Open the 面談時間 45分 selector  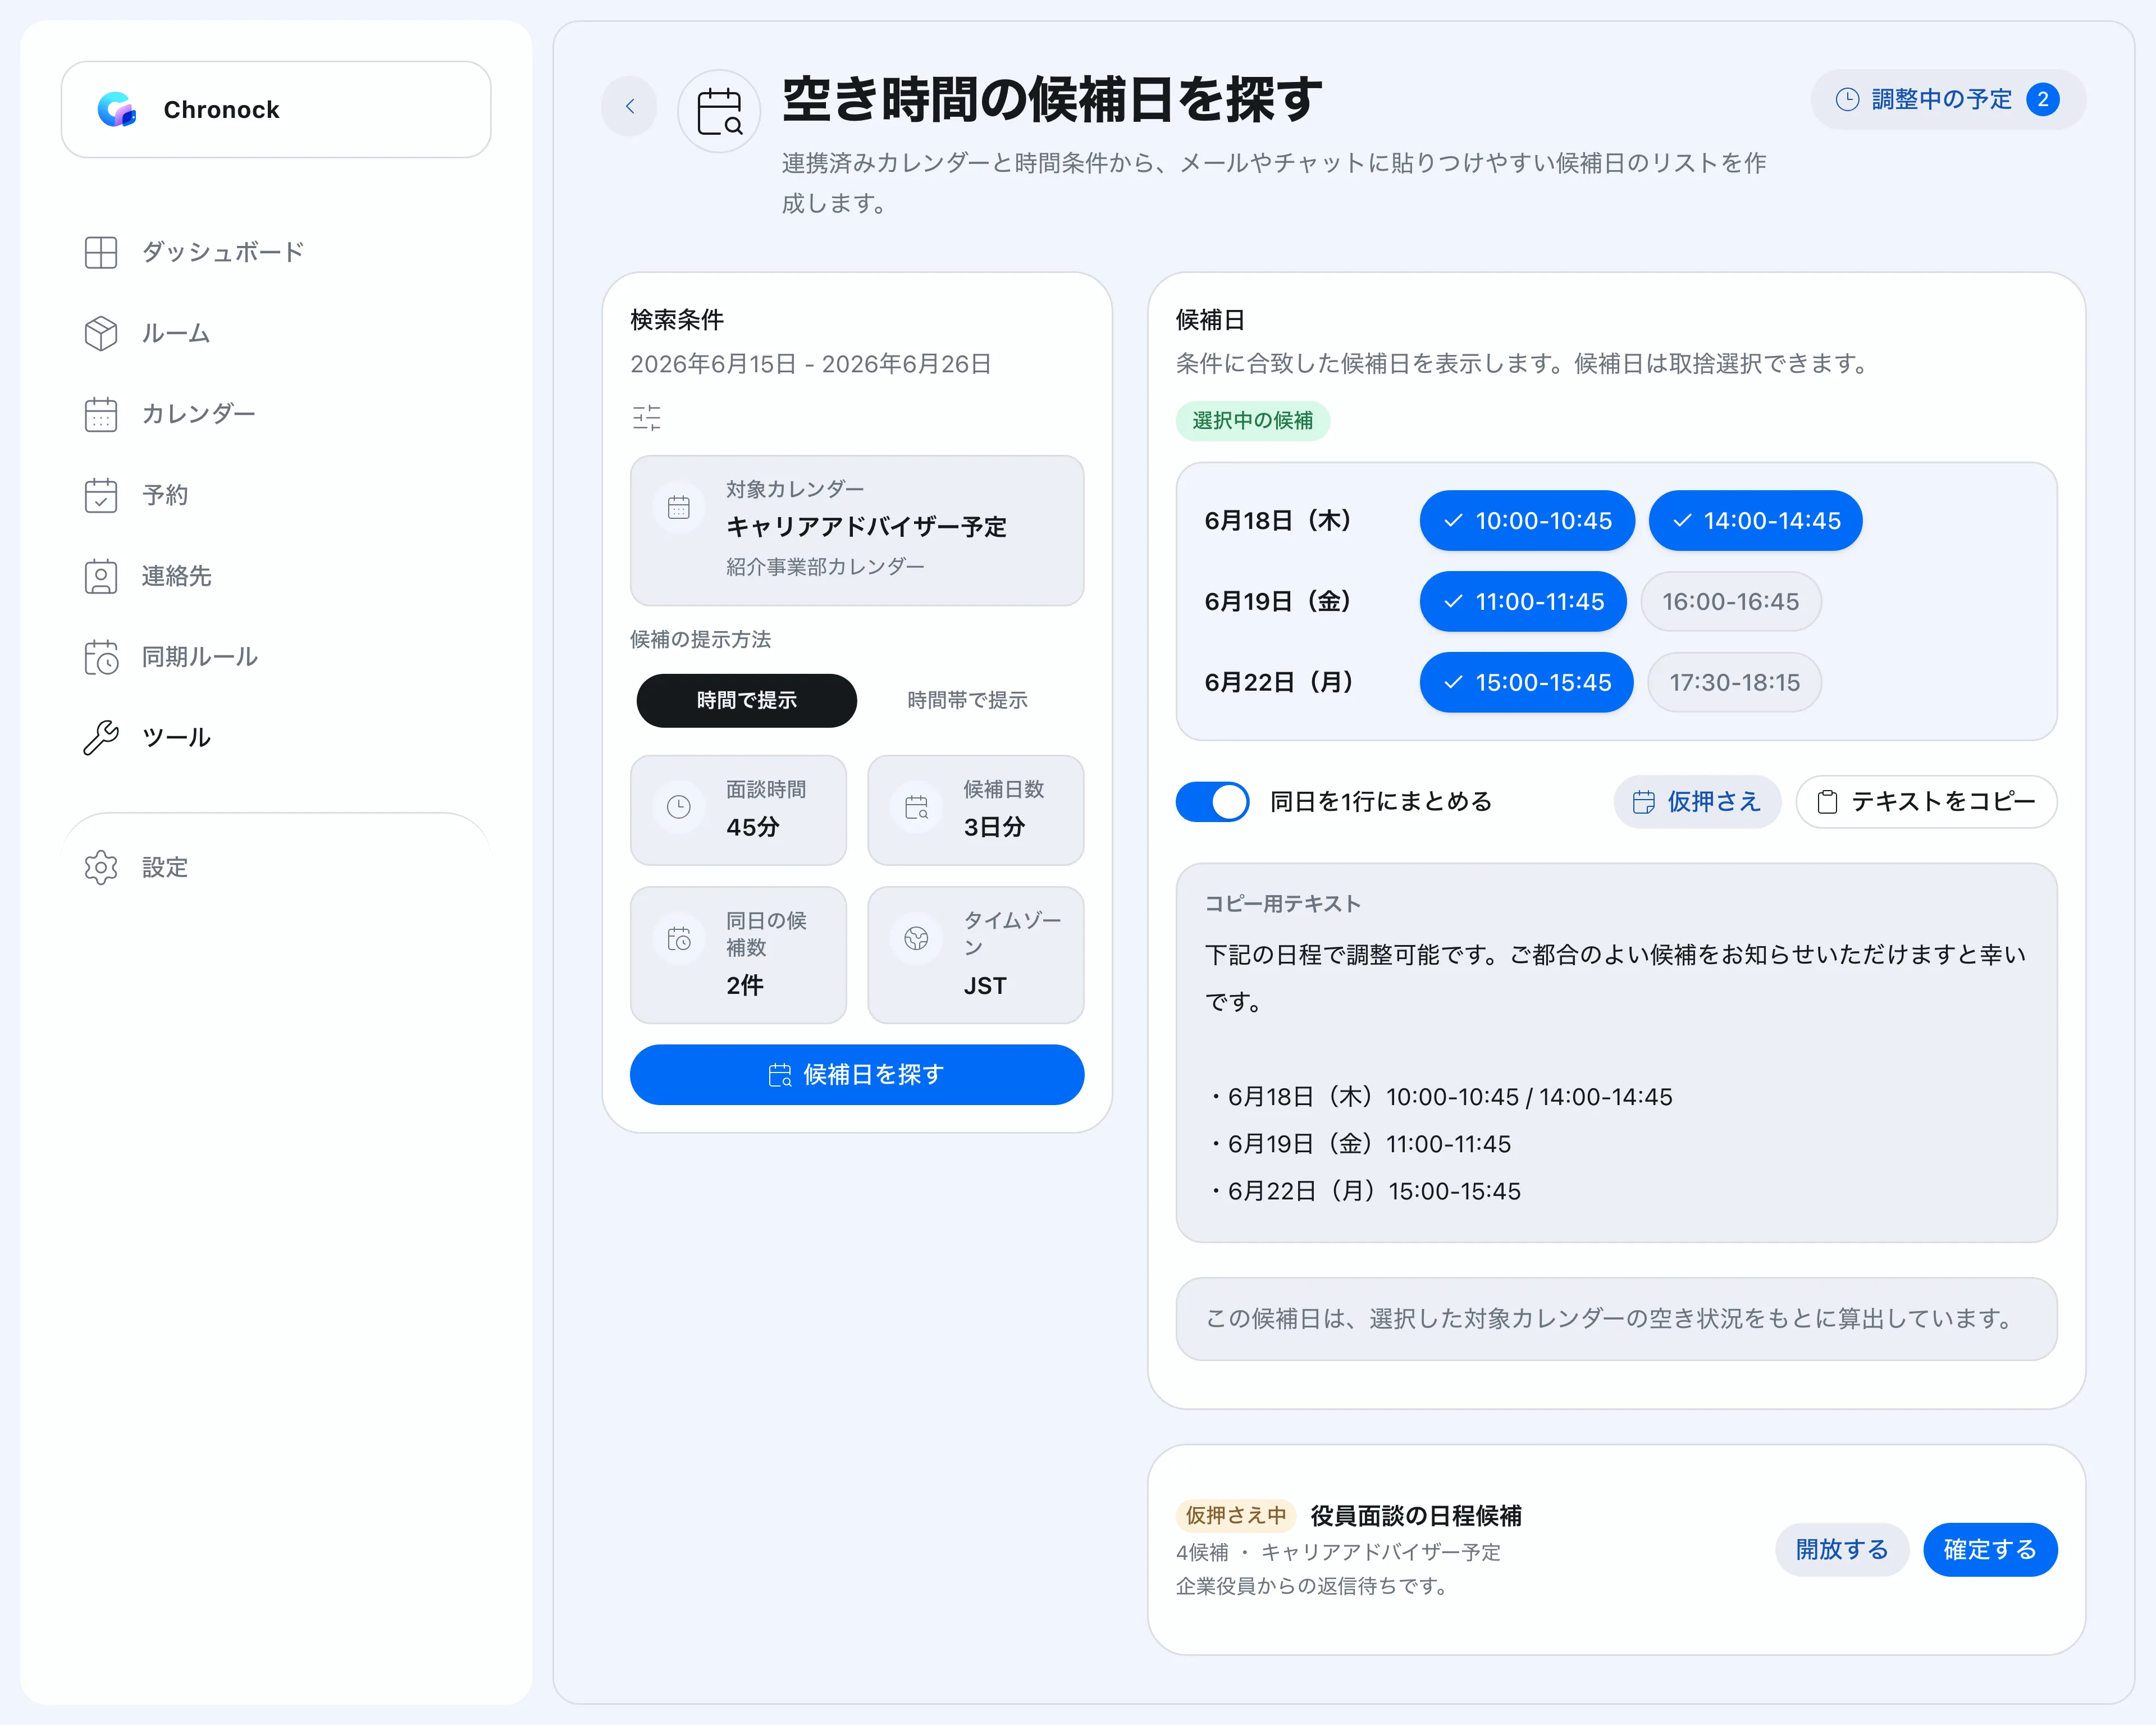tap(738, 810)
